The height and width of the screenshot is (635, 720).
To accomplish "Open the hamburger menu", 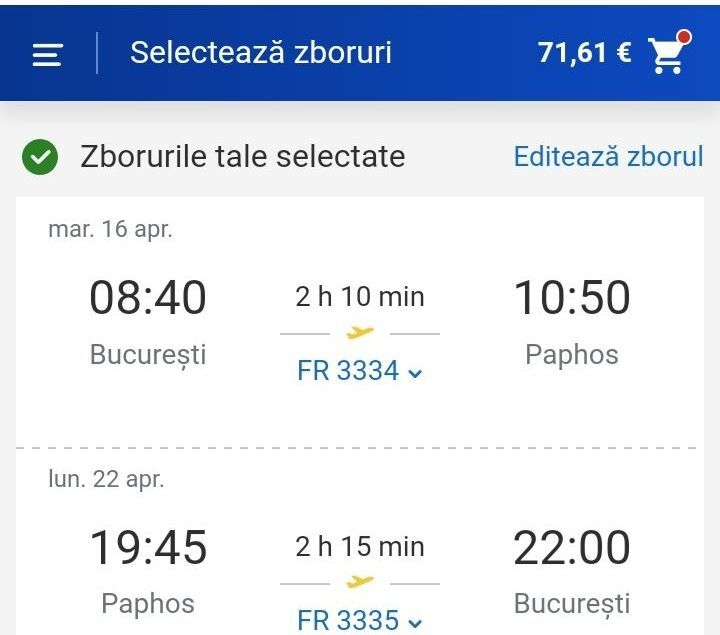I will tap(47, 54).
